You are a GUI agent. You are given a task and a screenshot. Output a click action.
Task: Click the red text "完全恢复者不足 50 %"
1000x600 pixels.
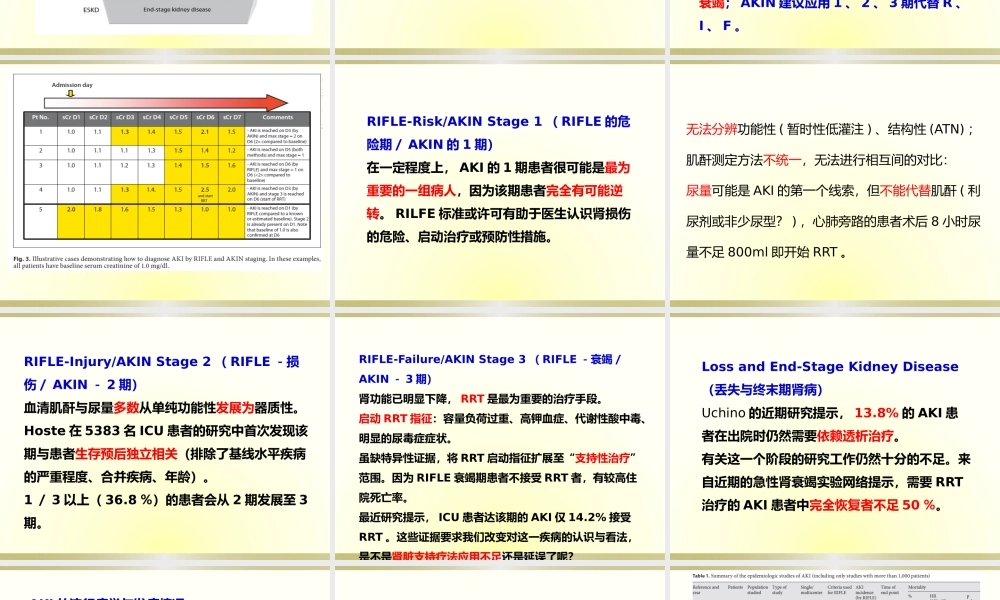(x=872, y=505)
